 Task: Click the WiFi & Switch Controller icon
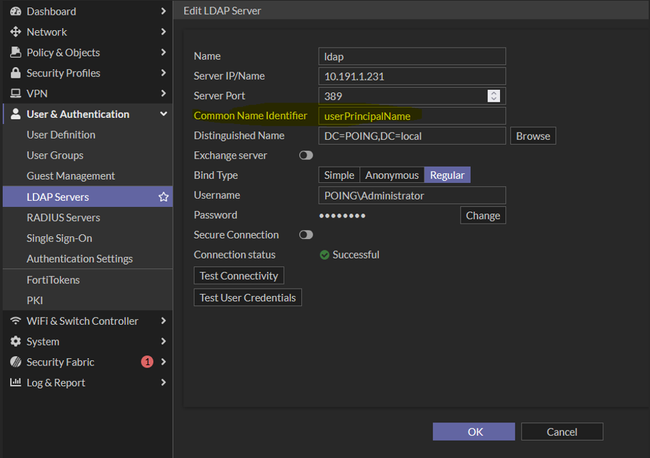[x=16, y=321]
